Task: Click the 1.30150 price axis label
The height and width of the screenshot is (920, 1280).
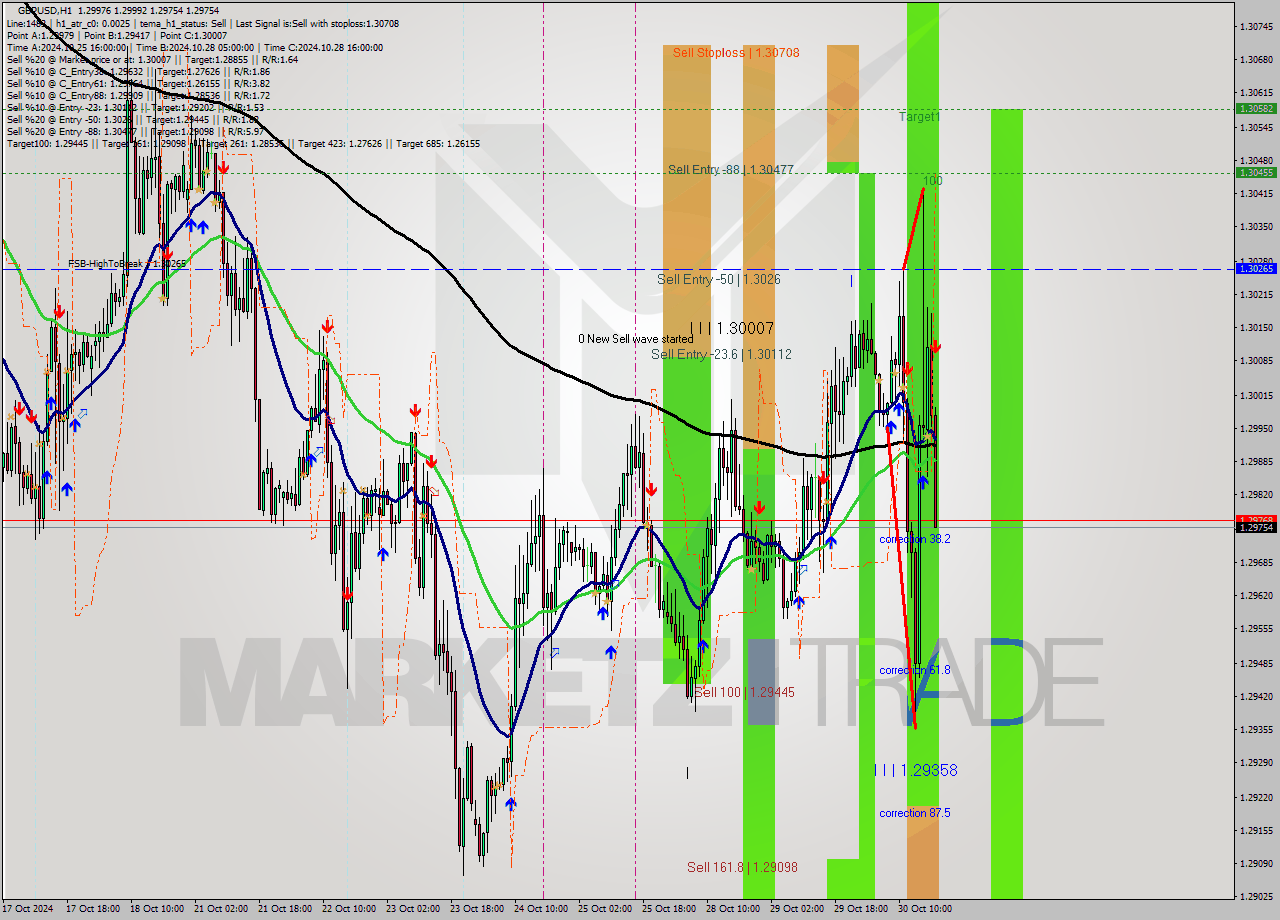Action: click(1256, 328)
